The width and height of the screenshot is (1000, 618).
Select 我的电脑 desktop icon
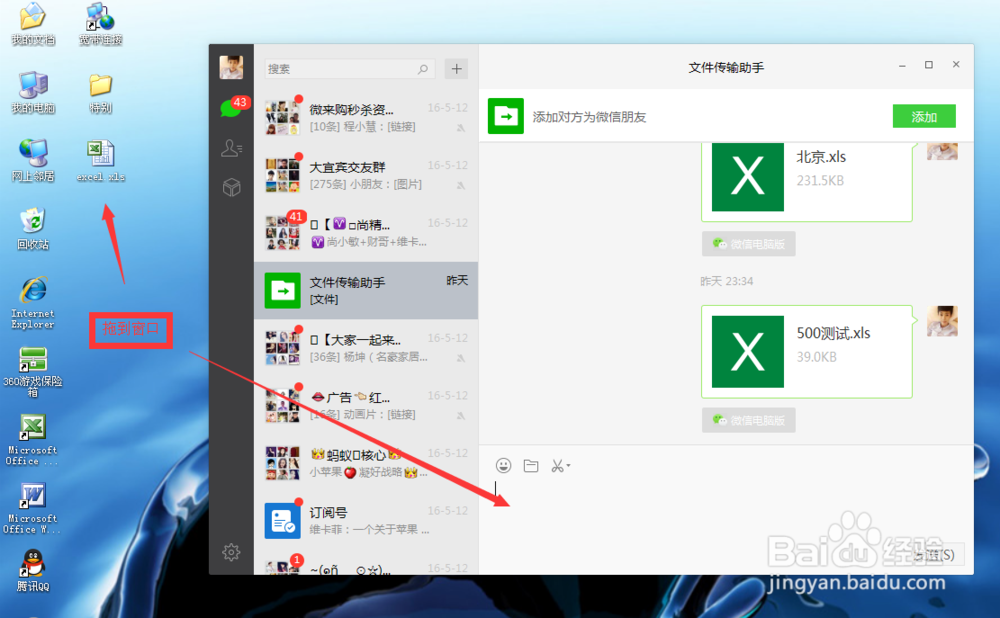pyautogui.click(x=33, y=92)
